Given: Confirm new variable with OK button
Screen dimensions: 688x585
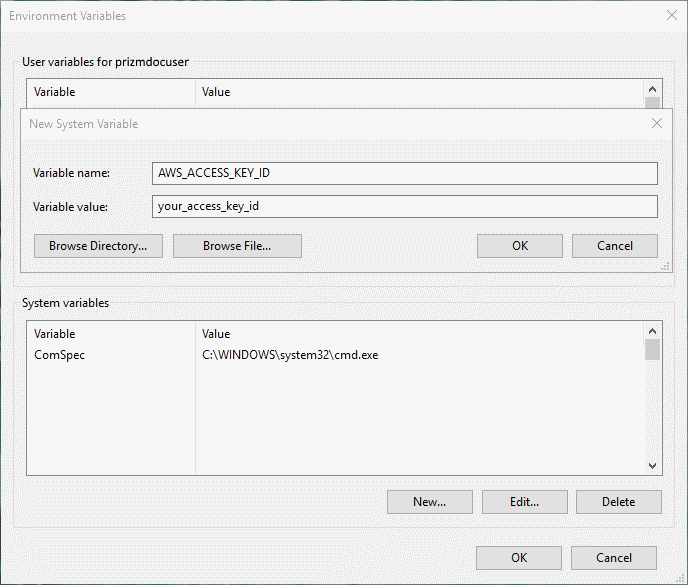Looking at the screenshot, I should (x=520, y=246).
